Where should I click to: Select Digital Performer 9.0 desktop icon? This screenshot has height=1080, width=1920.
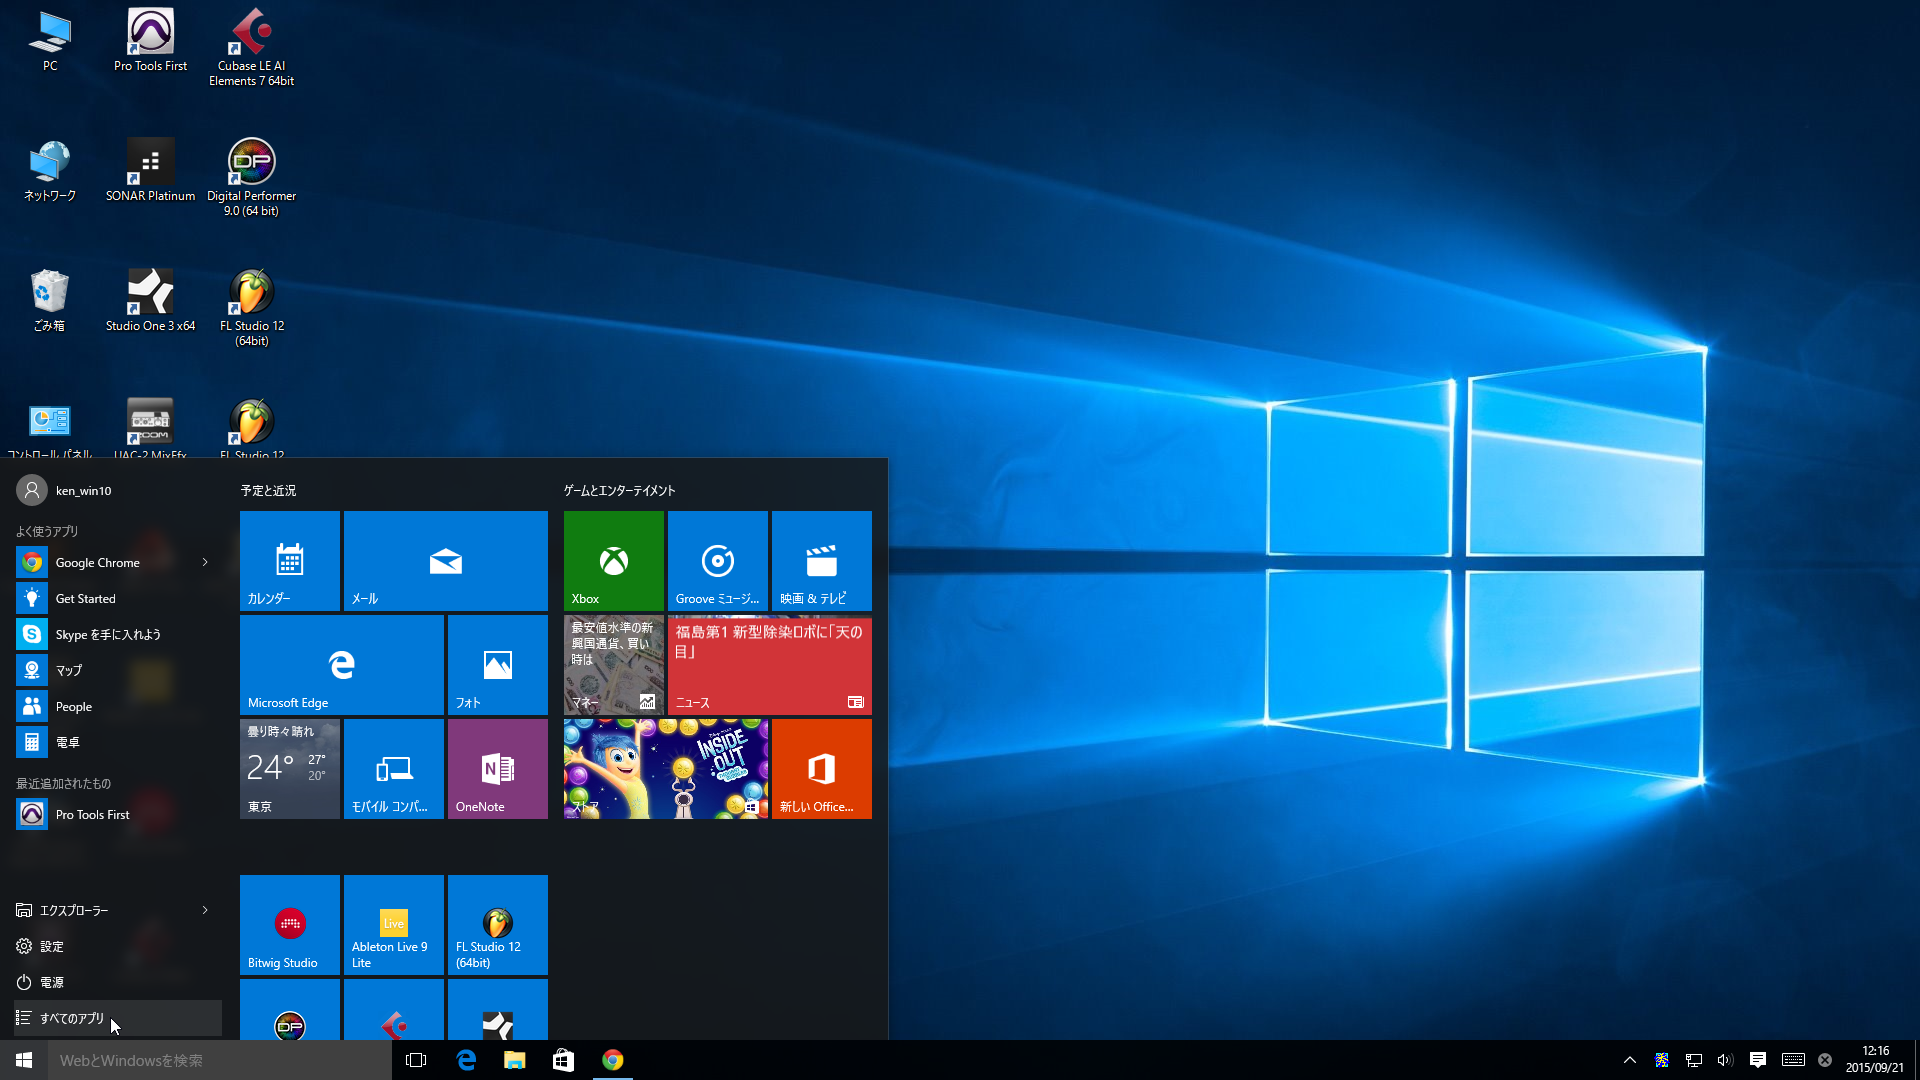pyautogui.click(x=251, y=177)
